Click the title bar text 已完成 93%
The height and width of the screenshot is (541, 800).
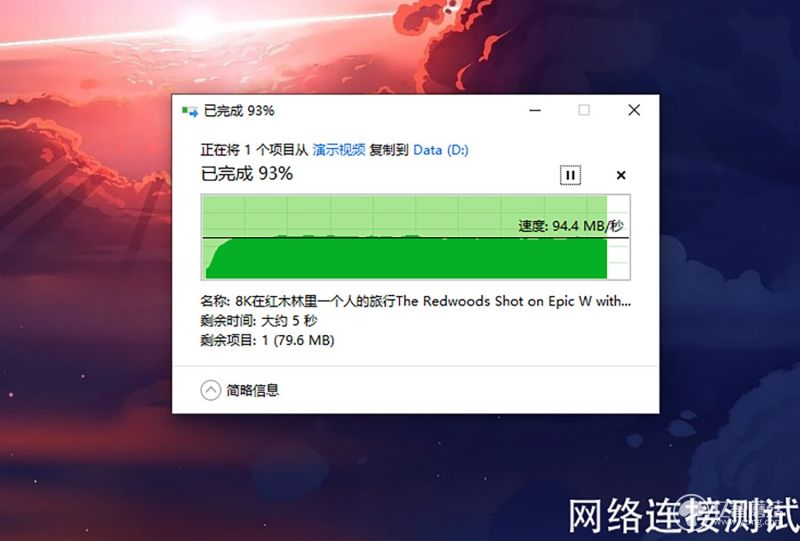[x=239, y=111]
